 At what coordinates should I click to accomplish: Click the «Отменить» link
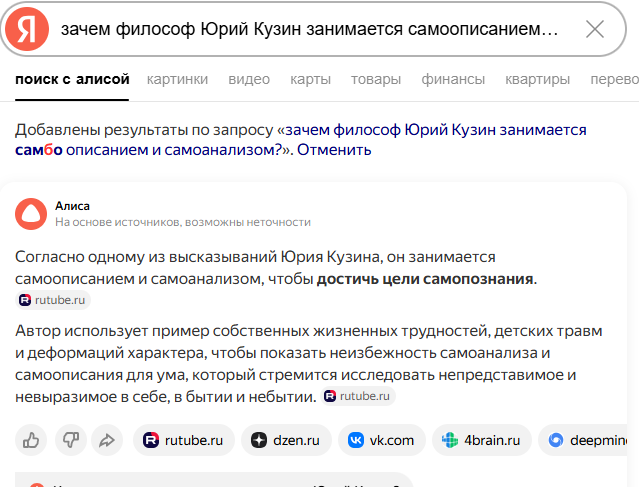[x=334, y=150]
